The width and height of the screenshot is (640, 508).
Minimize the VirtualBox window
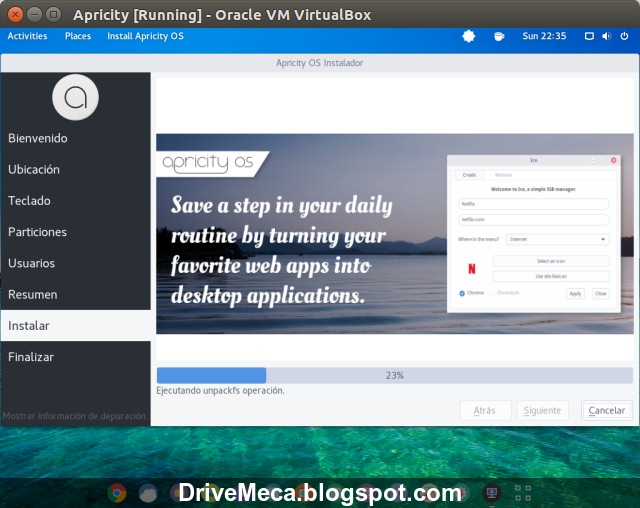click(34, 15)
